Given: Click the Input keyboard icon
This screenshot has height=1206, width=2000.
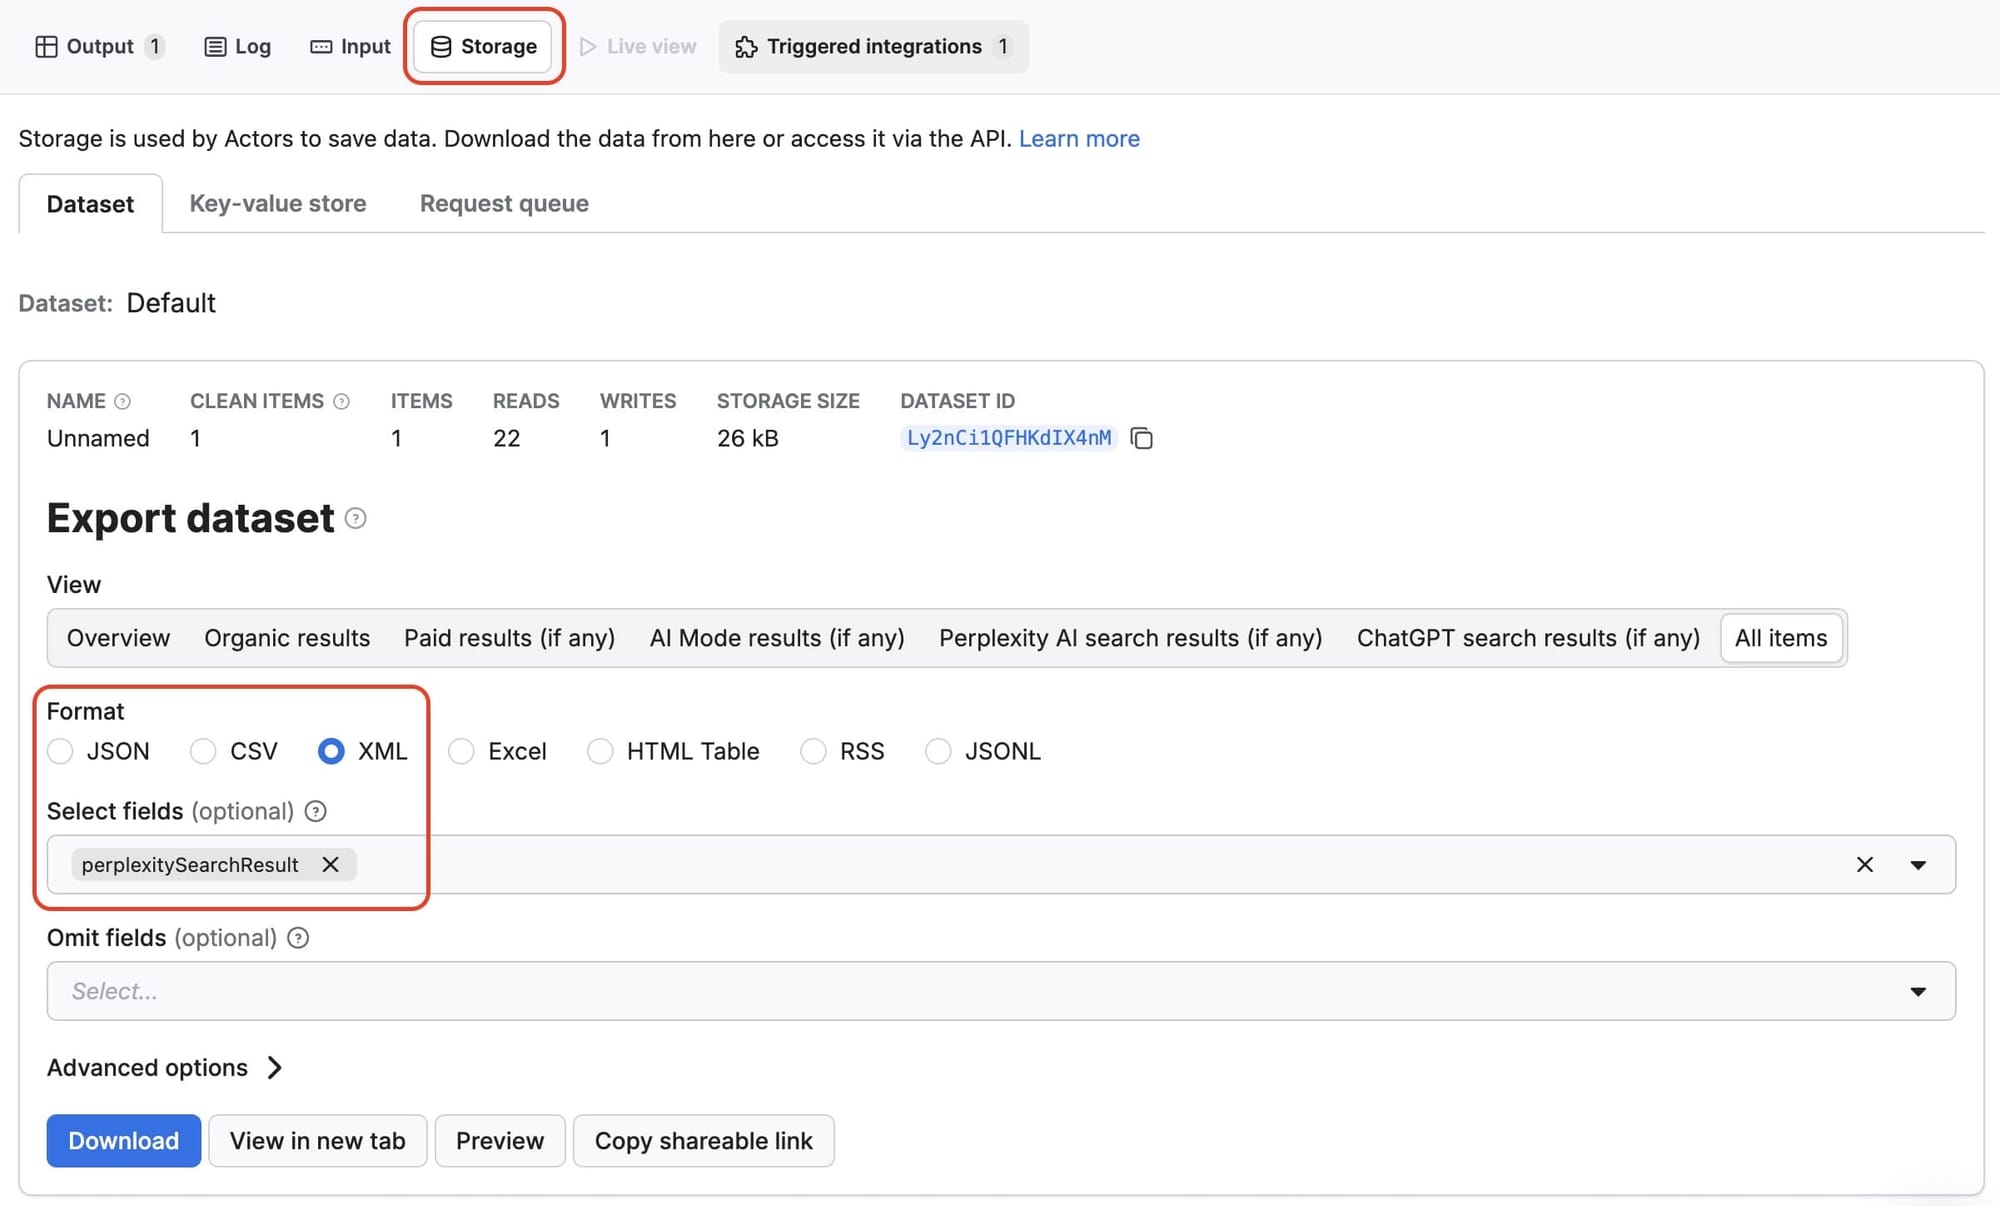Looking at the screenshot, I should pos(320,46).
